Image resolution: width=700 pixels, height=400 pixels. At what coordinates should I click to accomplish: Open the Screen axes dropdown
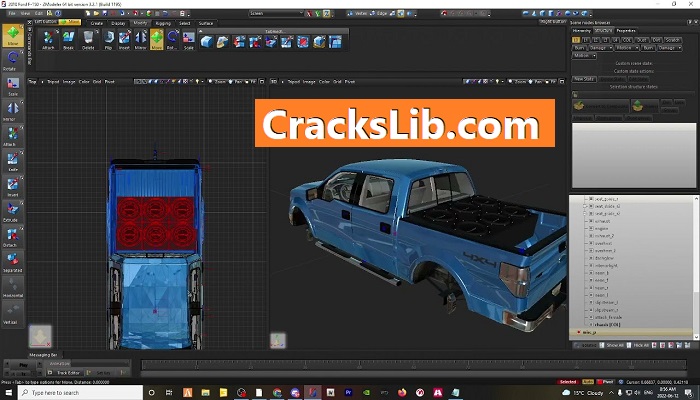[276, 13]
